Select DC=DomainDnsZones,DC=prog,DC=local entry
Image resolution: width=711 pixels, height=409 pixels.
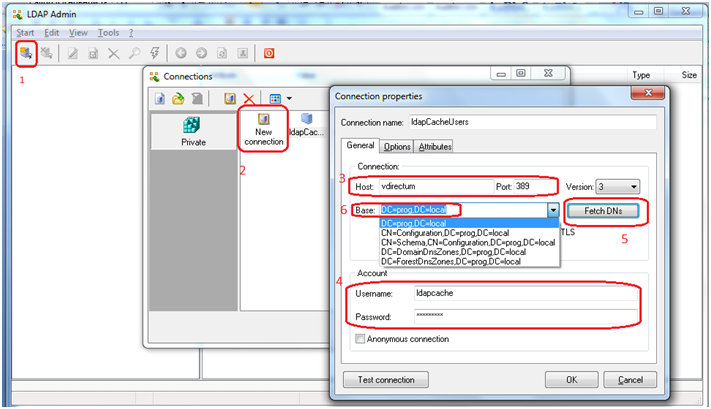tap(469, 252)
